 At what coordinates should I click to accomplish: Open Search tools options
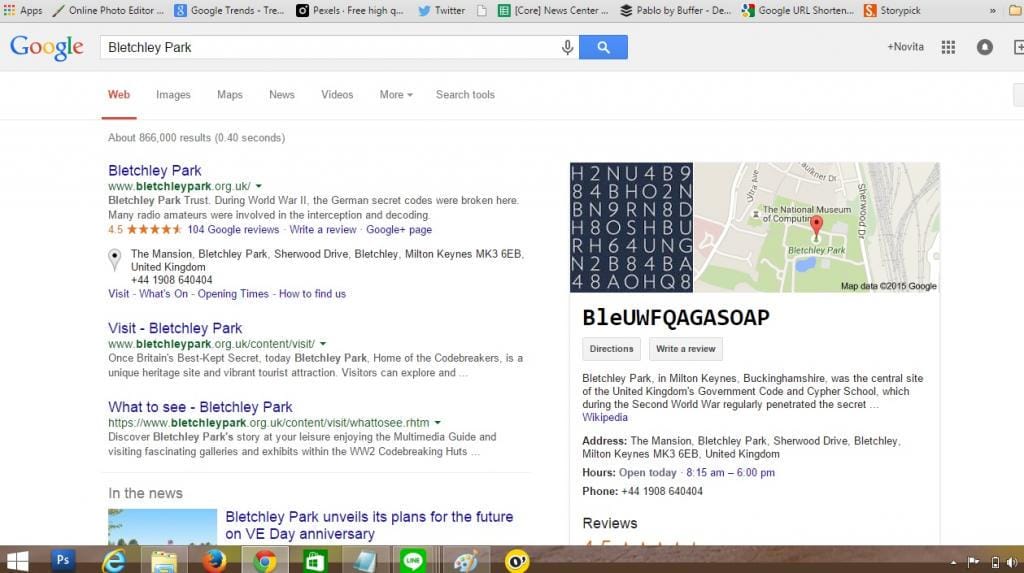[x=465, y=95]
